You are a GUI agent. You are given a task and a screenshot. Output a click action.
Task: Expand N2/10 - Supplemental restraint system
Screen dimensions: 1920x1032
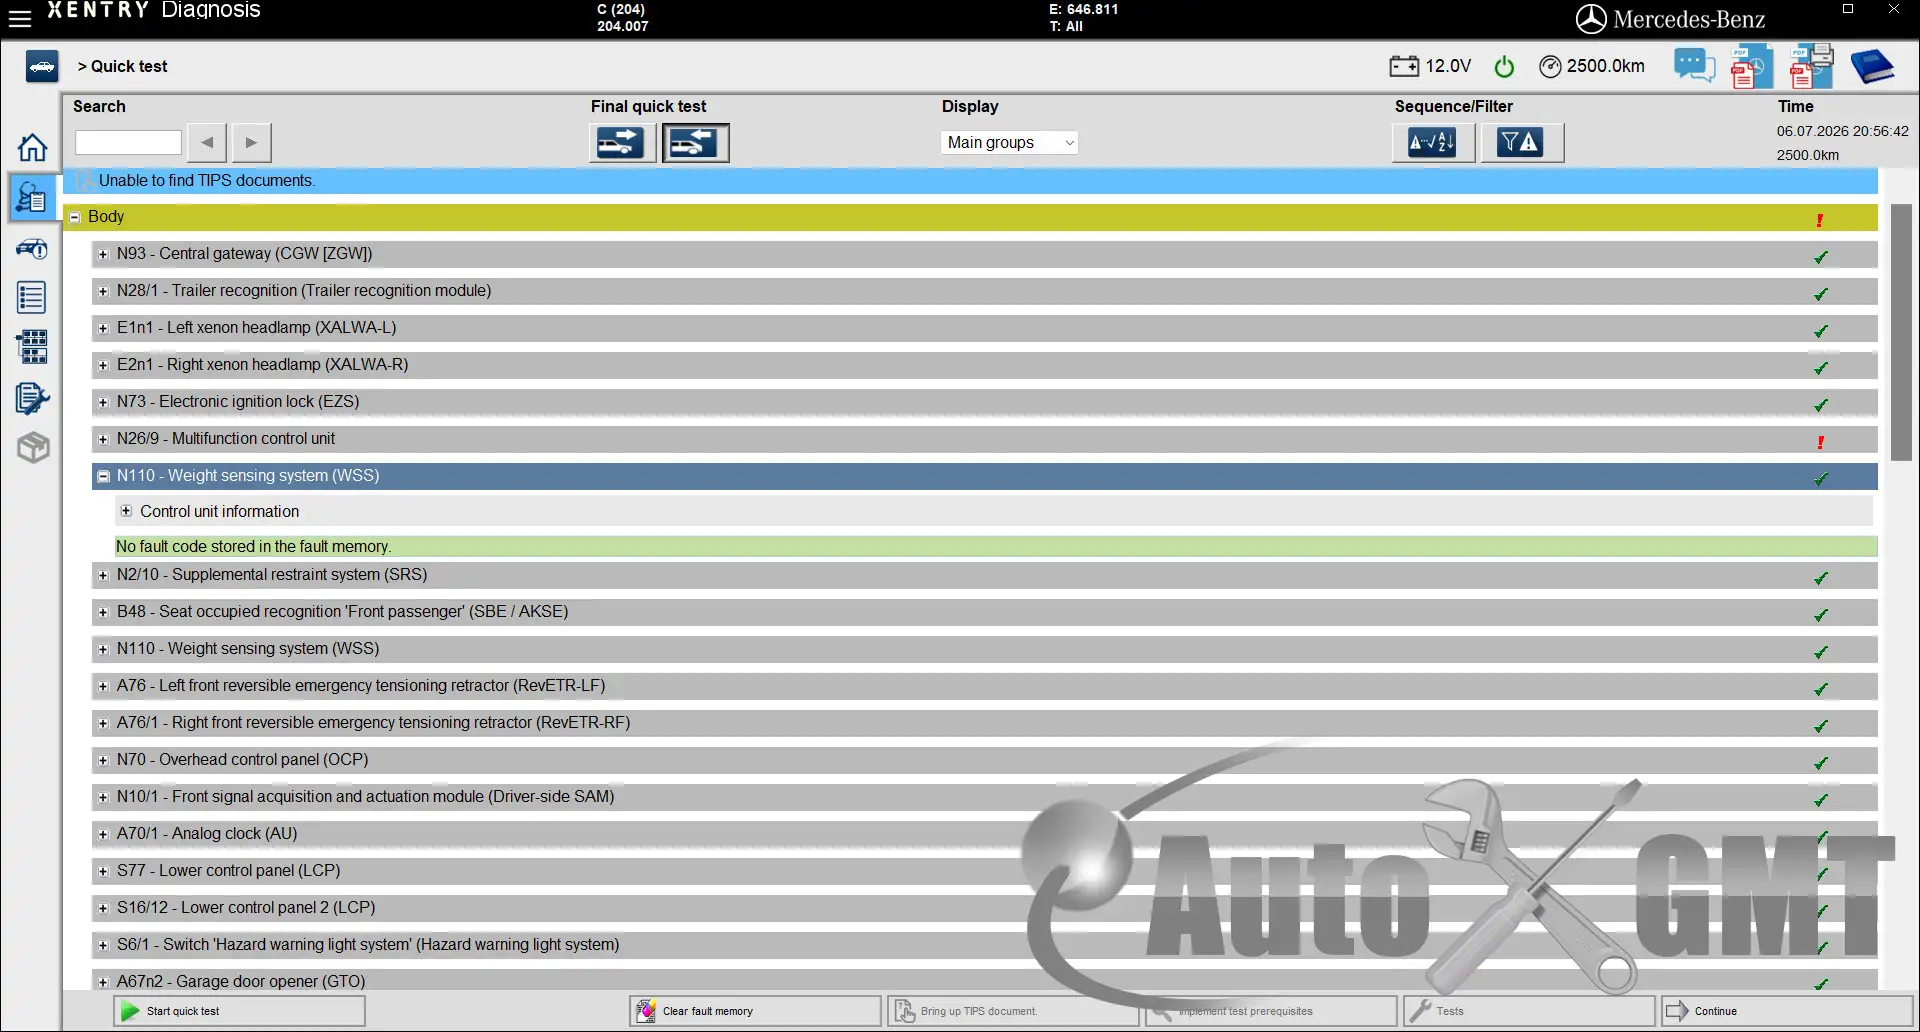coord(102,575)
